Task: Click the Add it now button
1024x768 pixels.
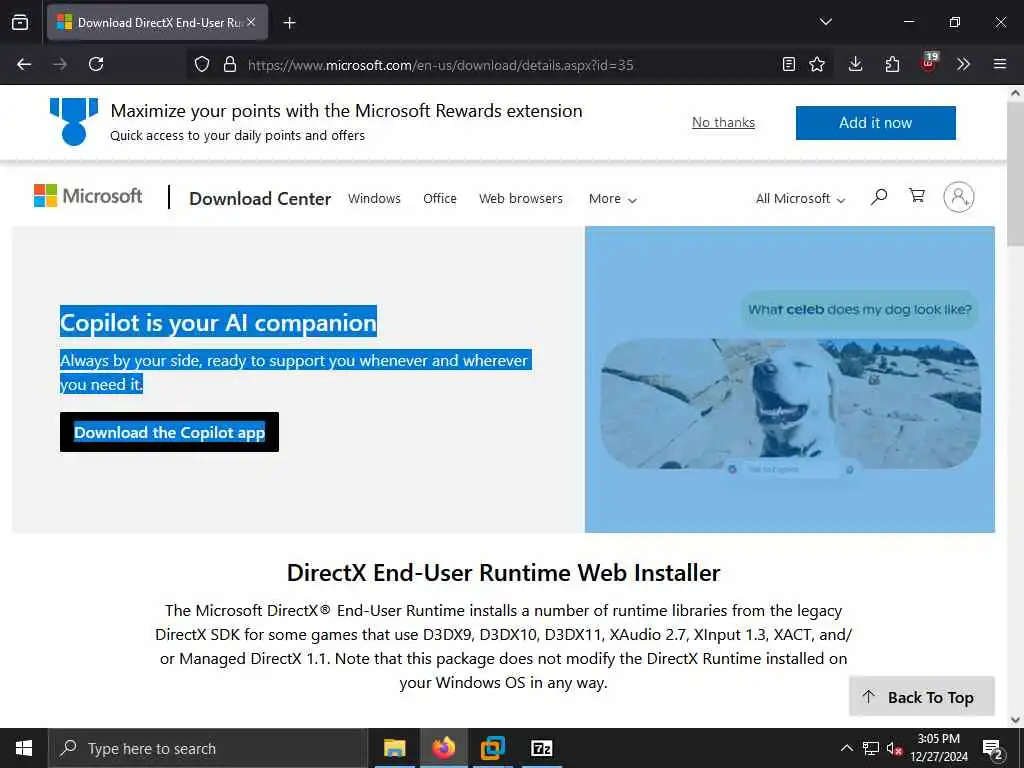Action: point(875,123)
